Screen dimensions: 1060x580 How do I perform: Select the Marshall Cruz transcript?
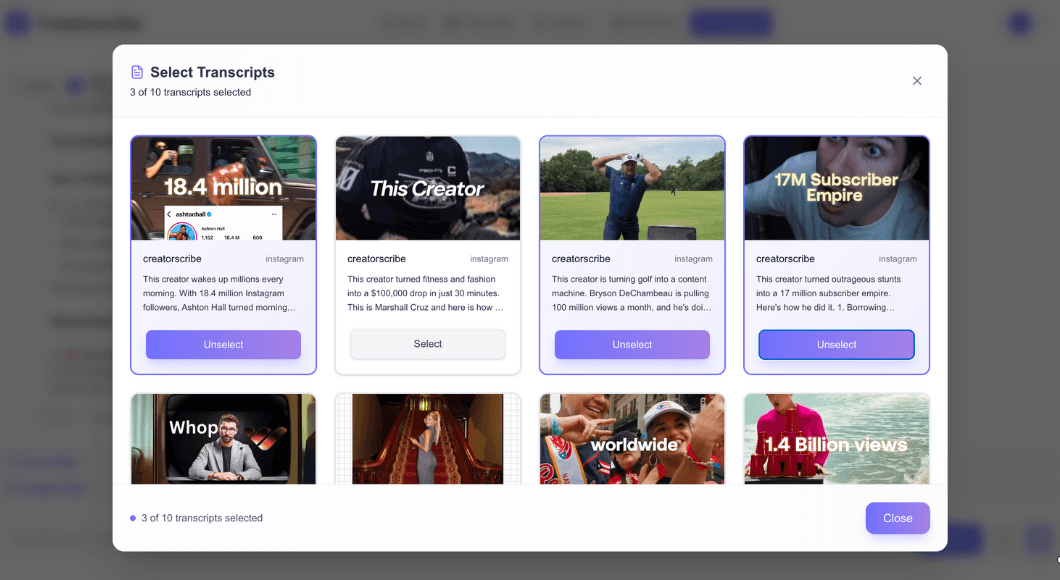coord(427,344)
